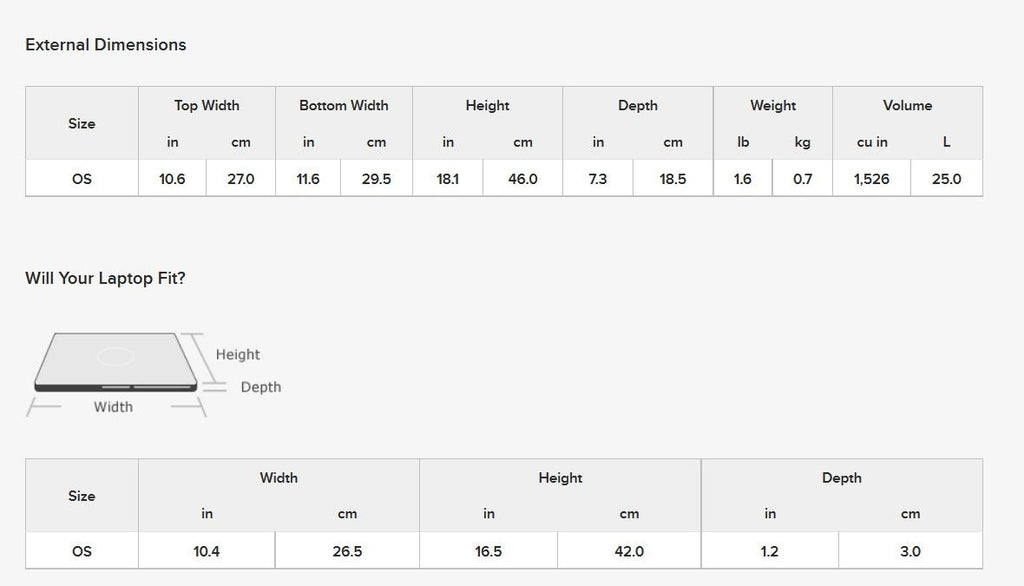Click the Volume column header
1024x586 pixels.
pyautogui.click(x=907, y=105)
